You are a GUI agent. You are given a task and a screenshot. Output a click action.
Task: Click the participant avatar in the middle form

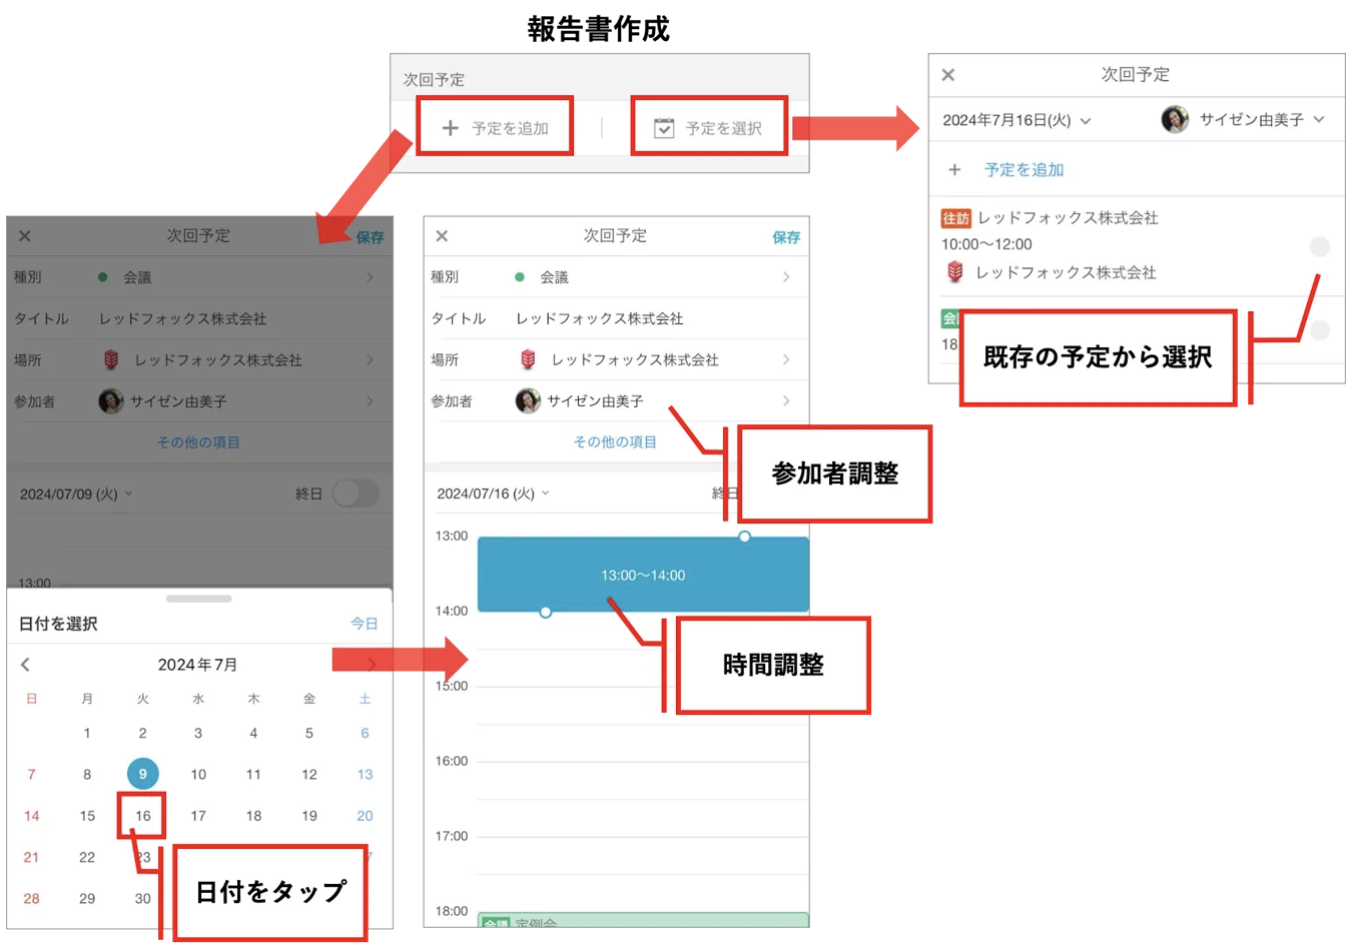528,401
